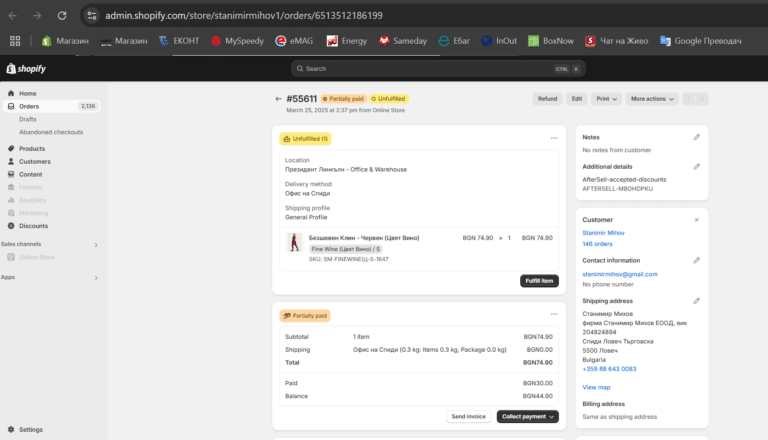Click the Fulfill item button
The height and width of the screenshot is (440, 768).
click(x=539, y=281)
